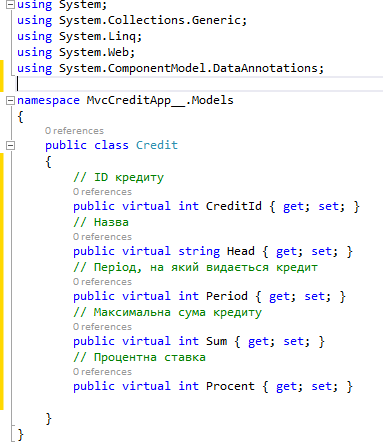Click the Procent property name
This screenshot has width=383, height=448.
point(230,386)
